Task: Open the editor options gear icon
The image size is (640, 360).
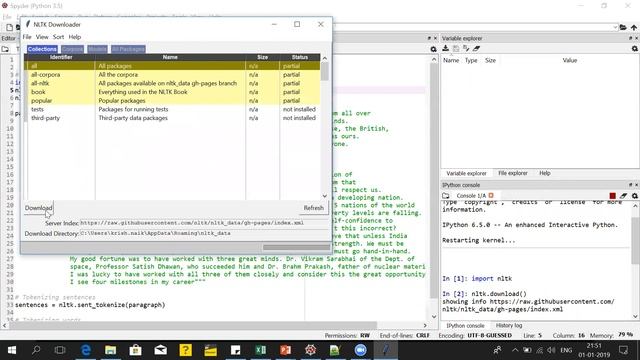Action: (x=433, y=49)
